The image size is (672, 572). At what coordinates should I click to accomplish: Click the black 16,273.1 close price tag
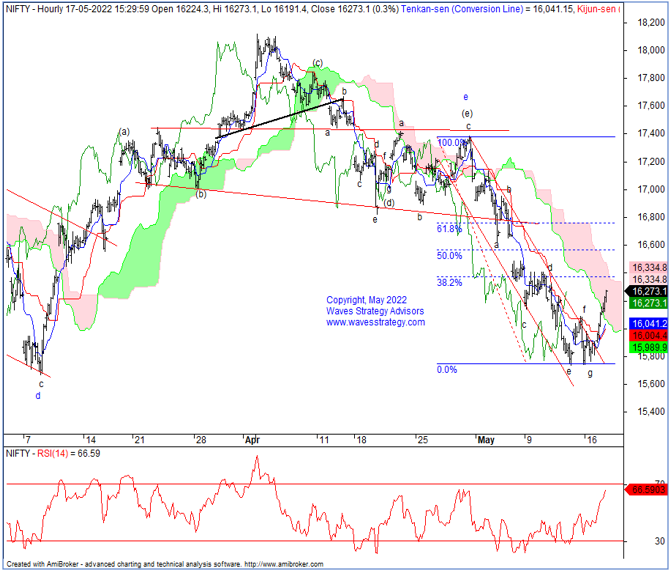click(x=648, y=292)
